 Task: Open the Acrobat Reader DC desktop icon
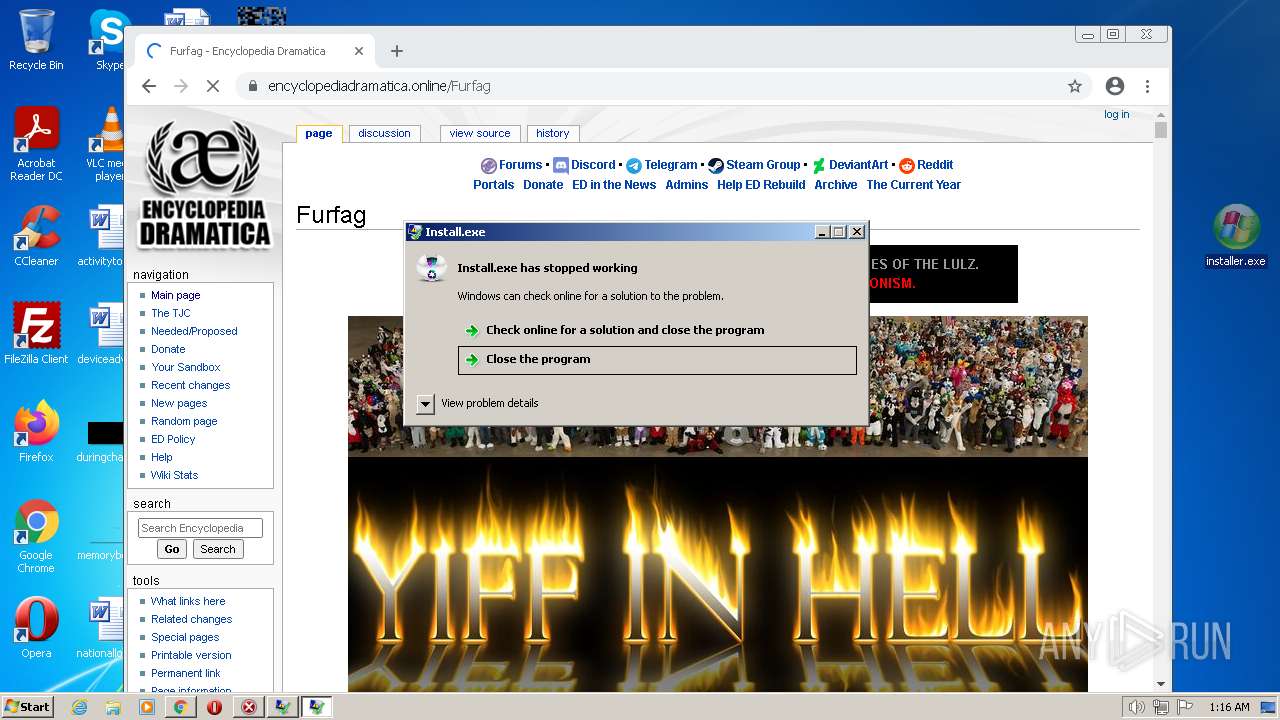coord(36,145)
